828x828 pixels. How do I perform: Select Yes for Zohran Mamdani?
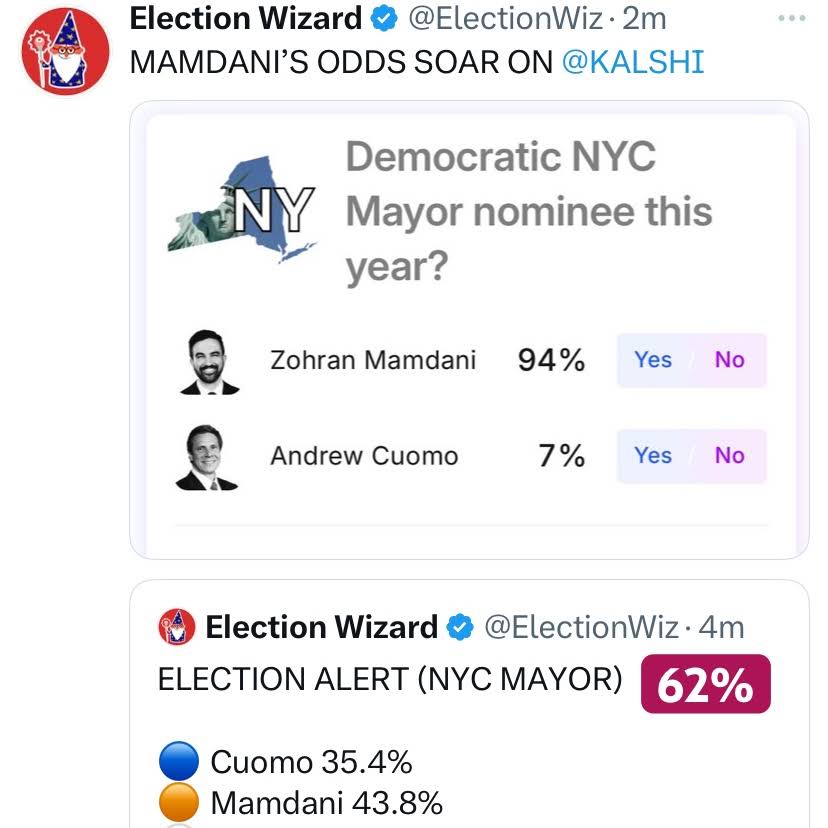pyautogui.click(x=653, y=360)
